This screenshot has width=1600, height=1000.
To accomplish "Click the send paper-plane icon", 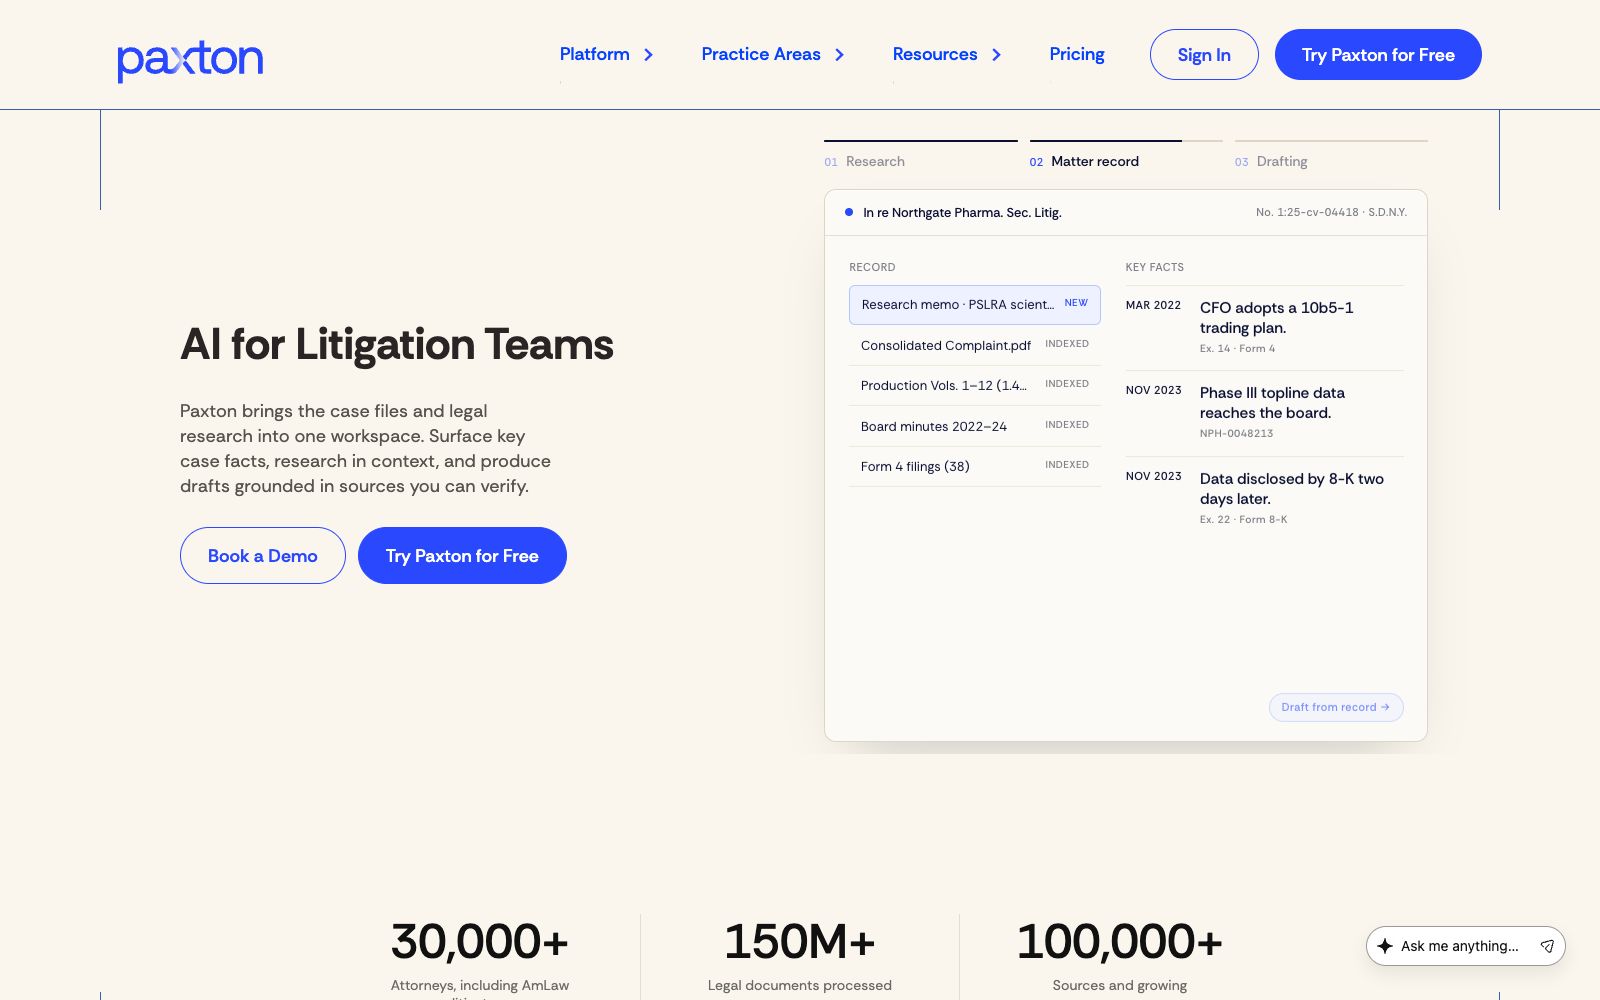I will coord(1547,946).
